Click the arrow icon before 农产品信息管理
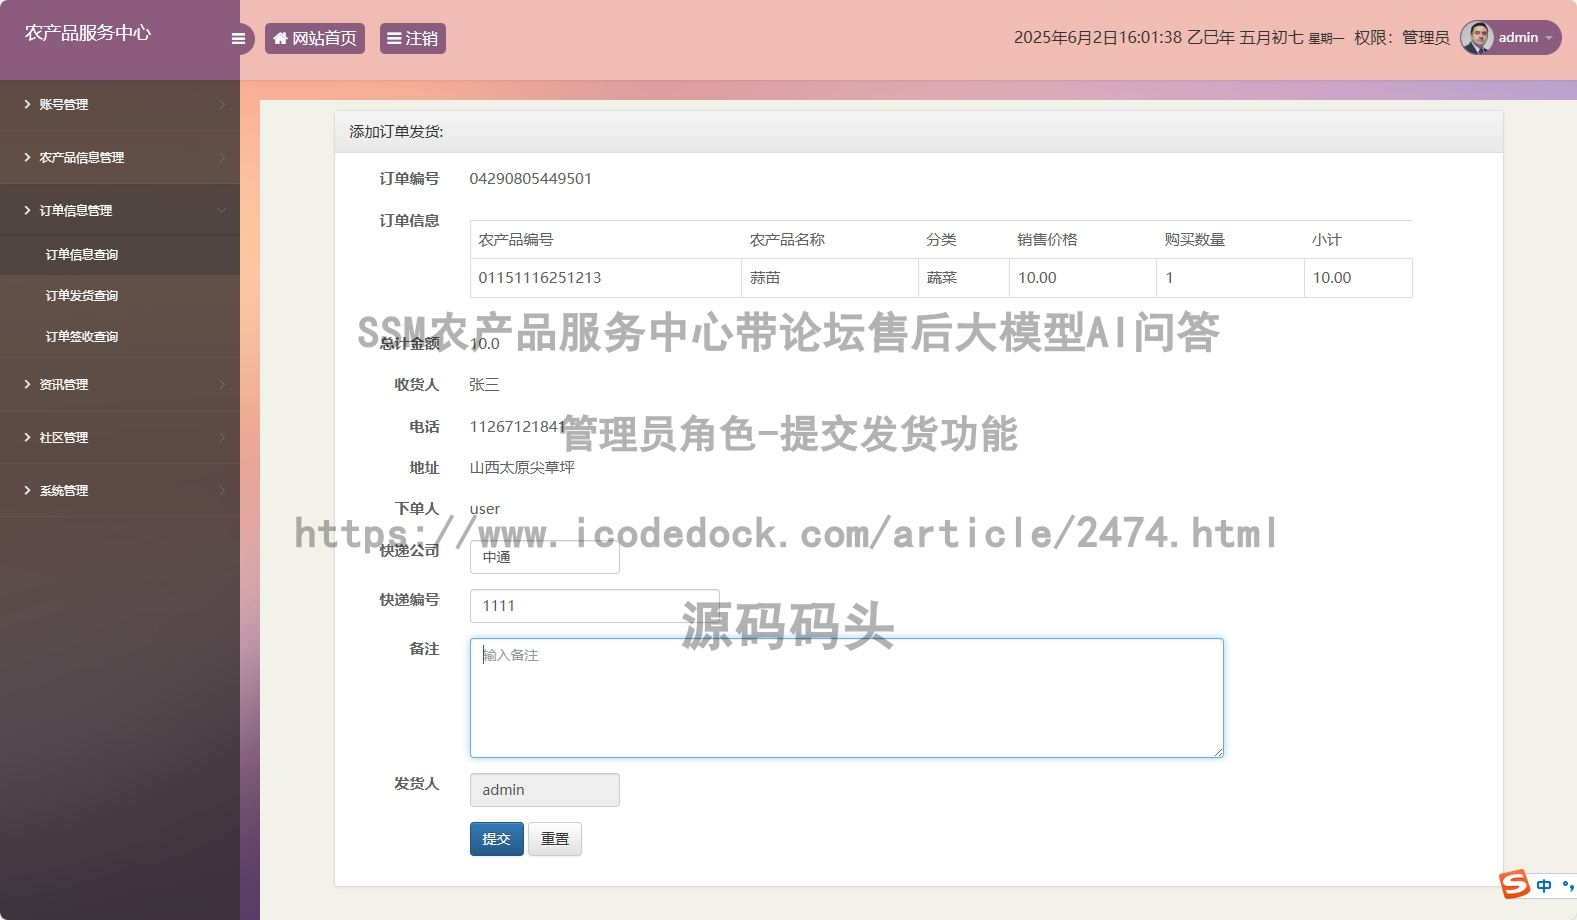This screenshot has width=1577, height=920. click(x=27, y=157)
